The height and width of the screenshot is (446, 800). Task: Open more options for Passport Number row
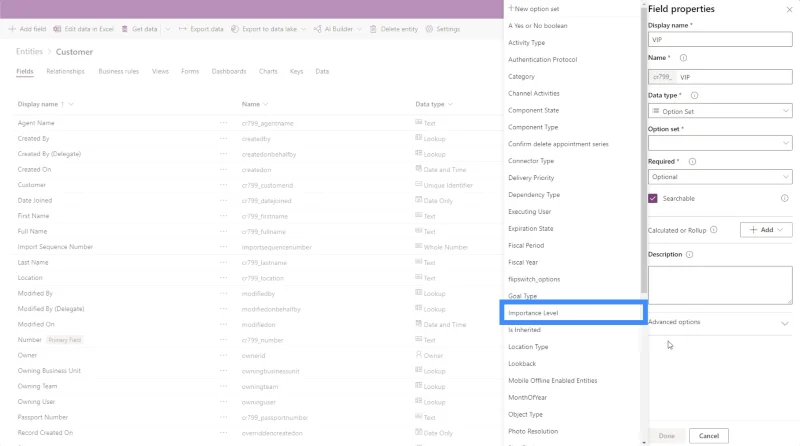point(223,417)
